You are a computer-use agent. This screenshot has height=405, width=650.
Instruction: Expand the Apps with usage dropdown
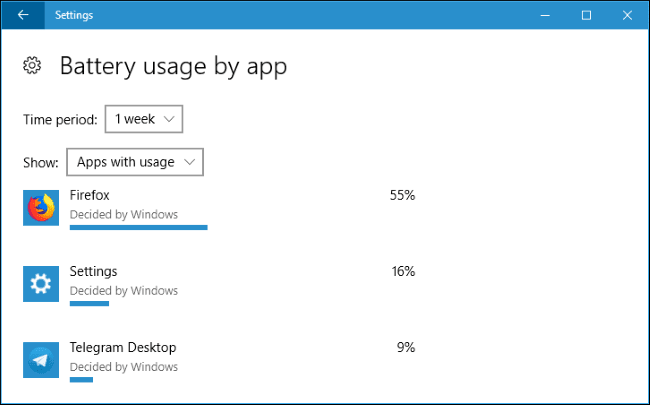point(135,162)
